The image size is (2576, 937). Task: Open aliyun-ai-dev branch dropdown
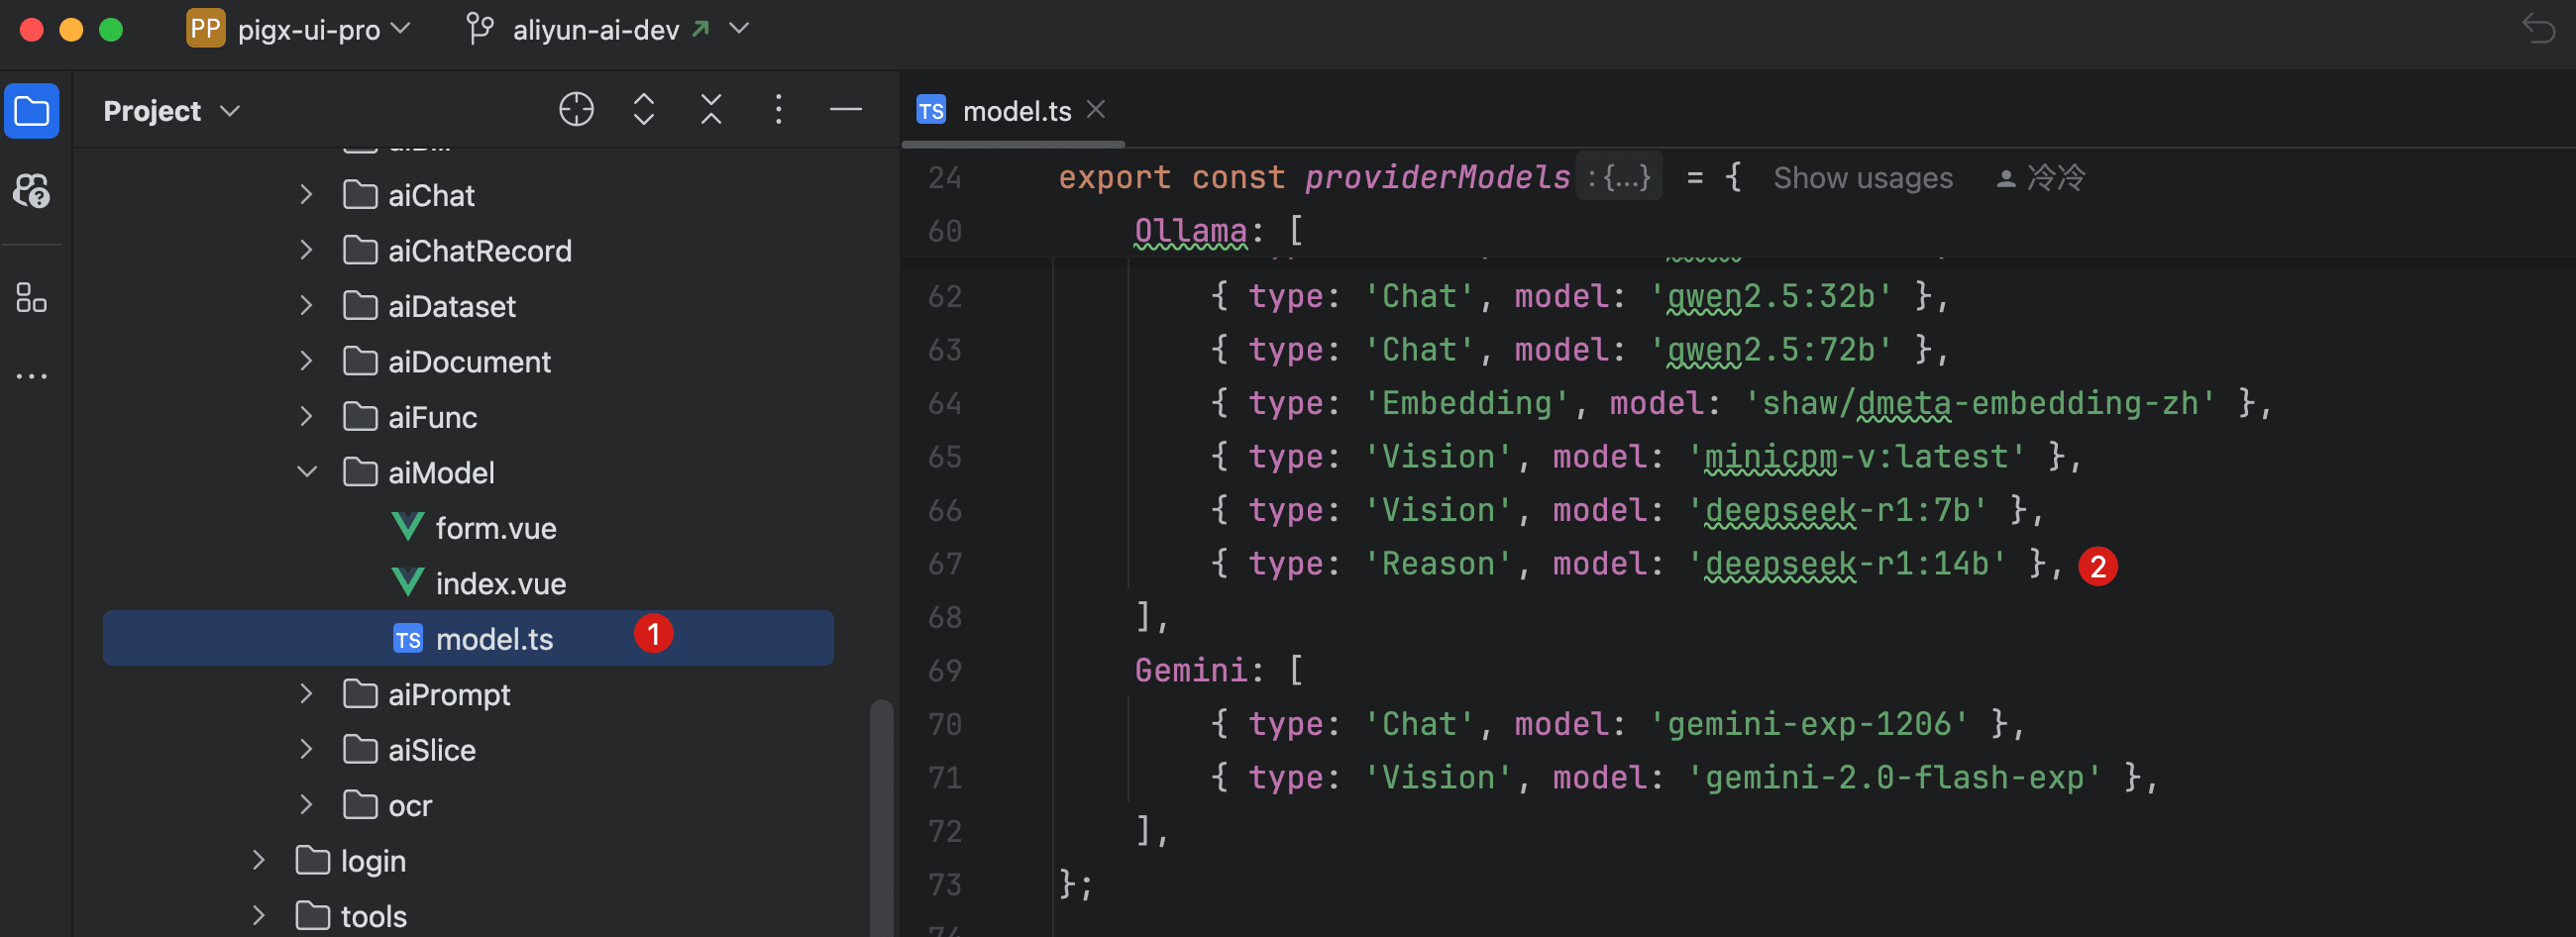[x=630, y=30]
